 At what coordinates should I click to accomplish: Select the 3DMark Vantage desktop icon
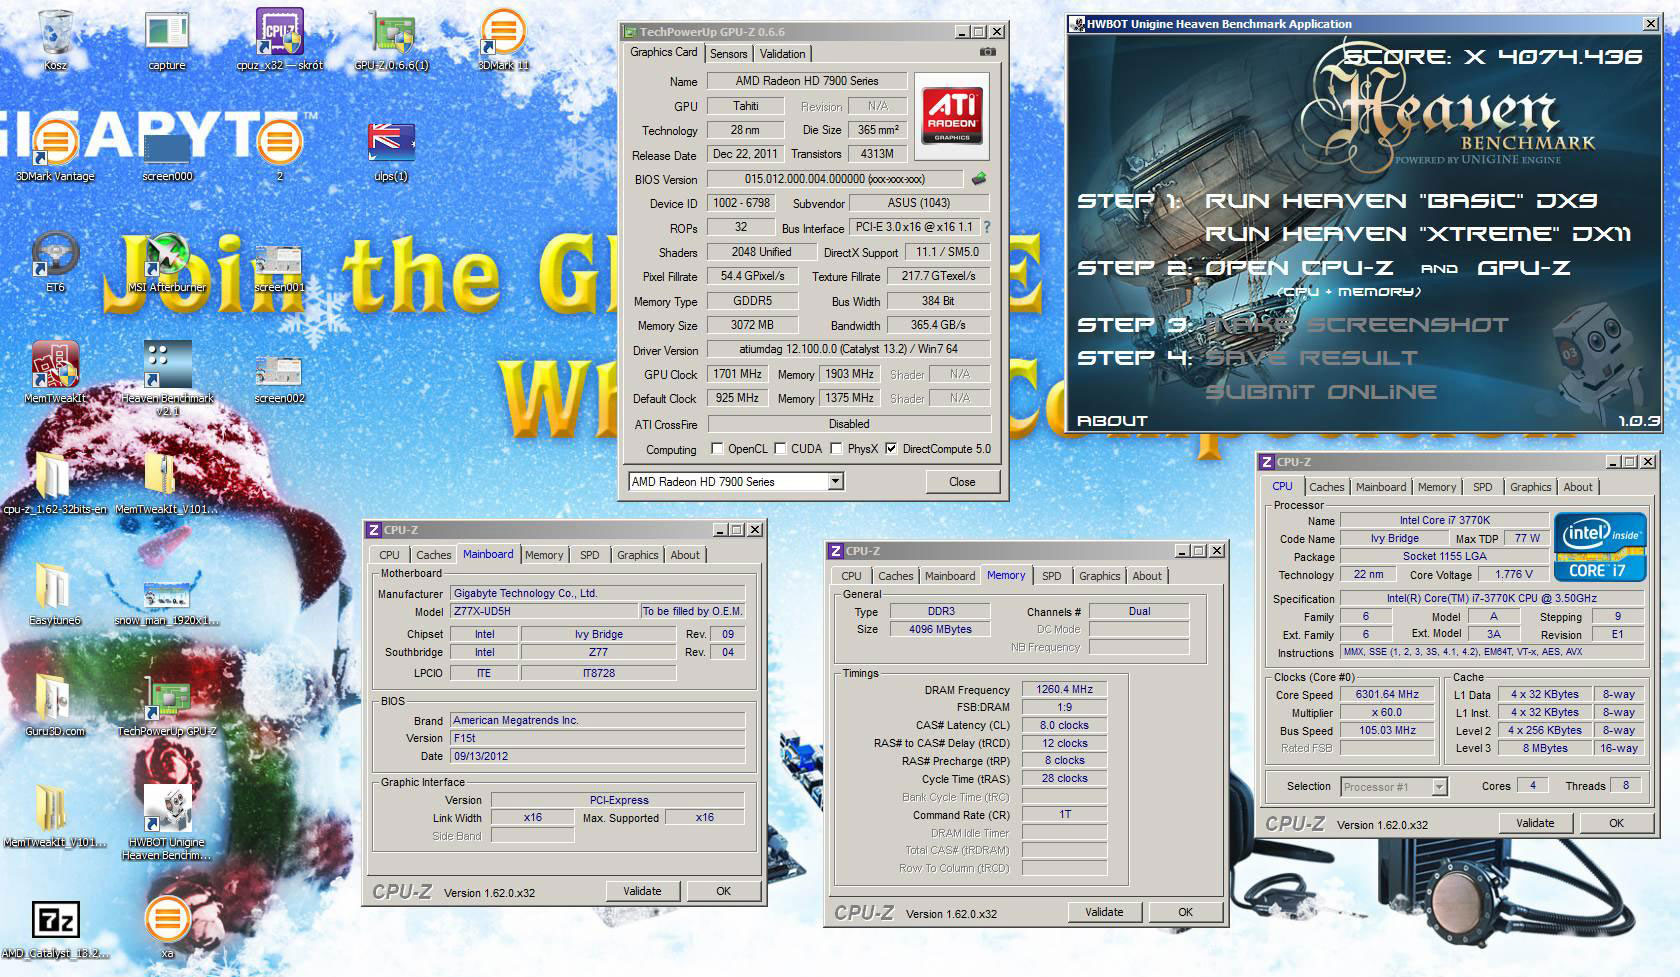(x=56, y=151)
